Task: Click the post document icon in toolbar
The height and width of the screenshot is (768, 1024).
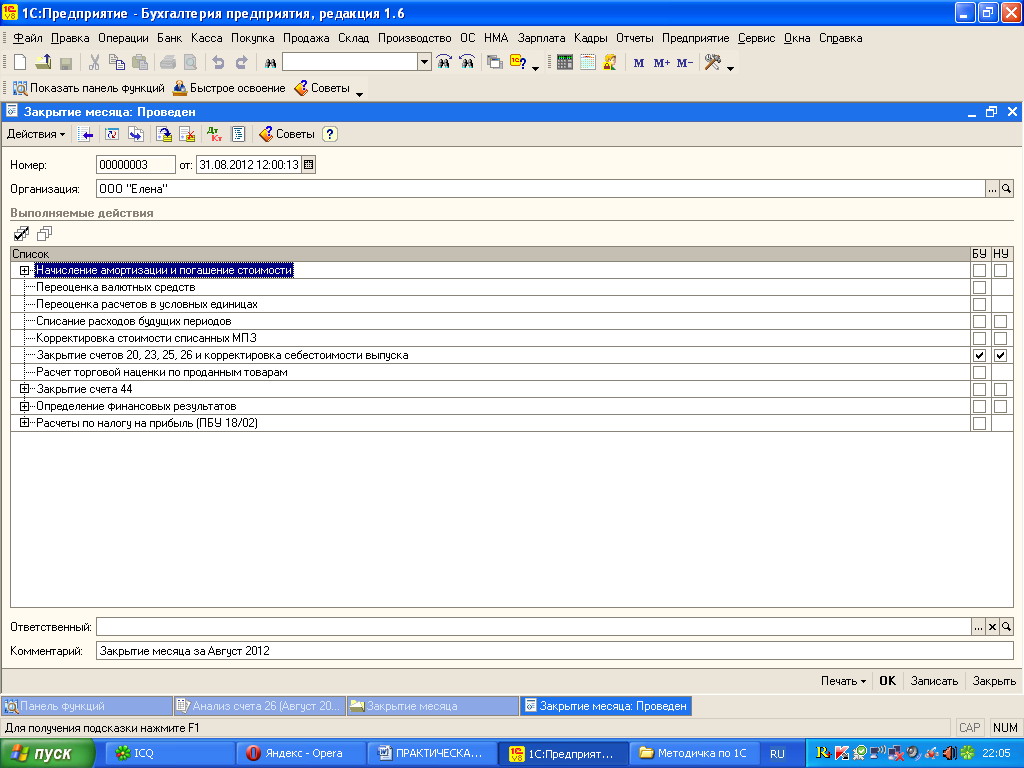Action: [163, 134]
